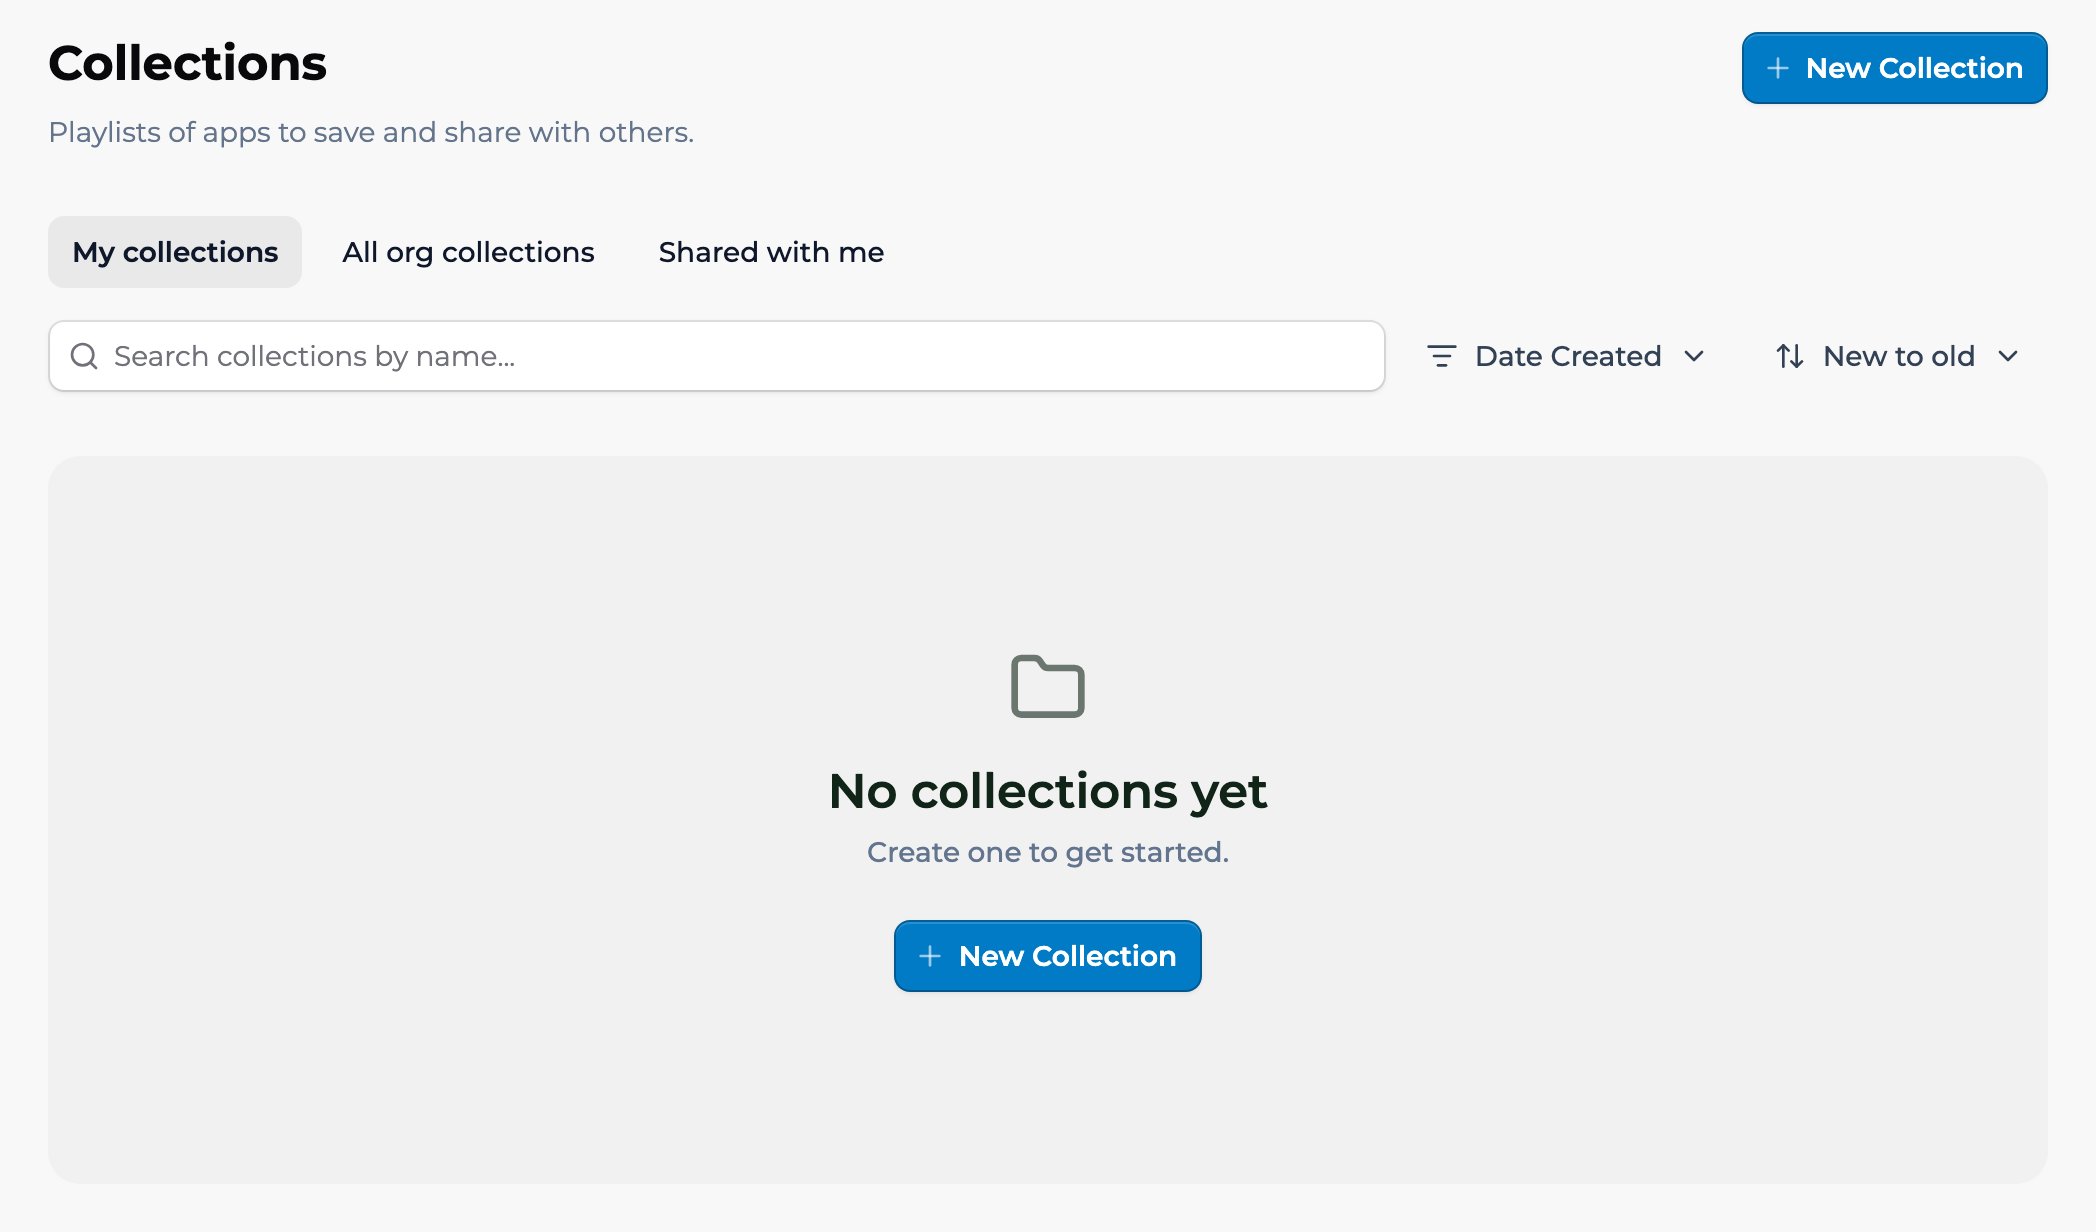Click the Collections page title
This screenshot has height=1232, width=2096.
188,63
